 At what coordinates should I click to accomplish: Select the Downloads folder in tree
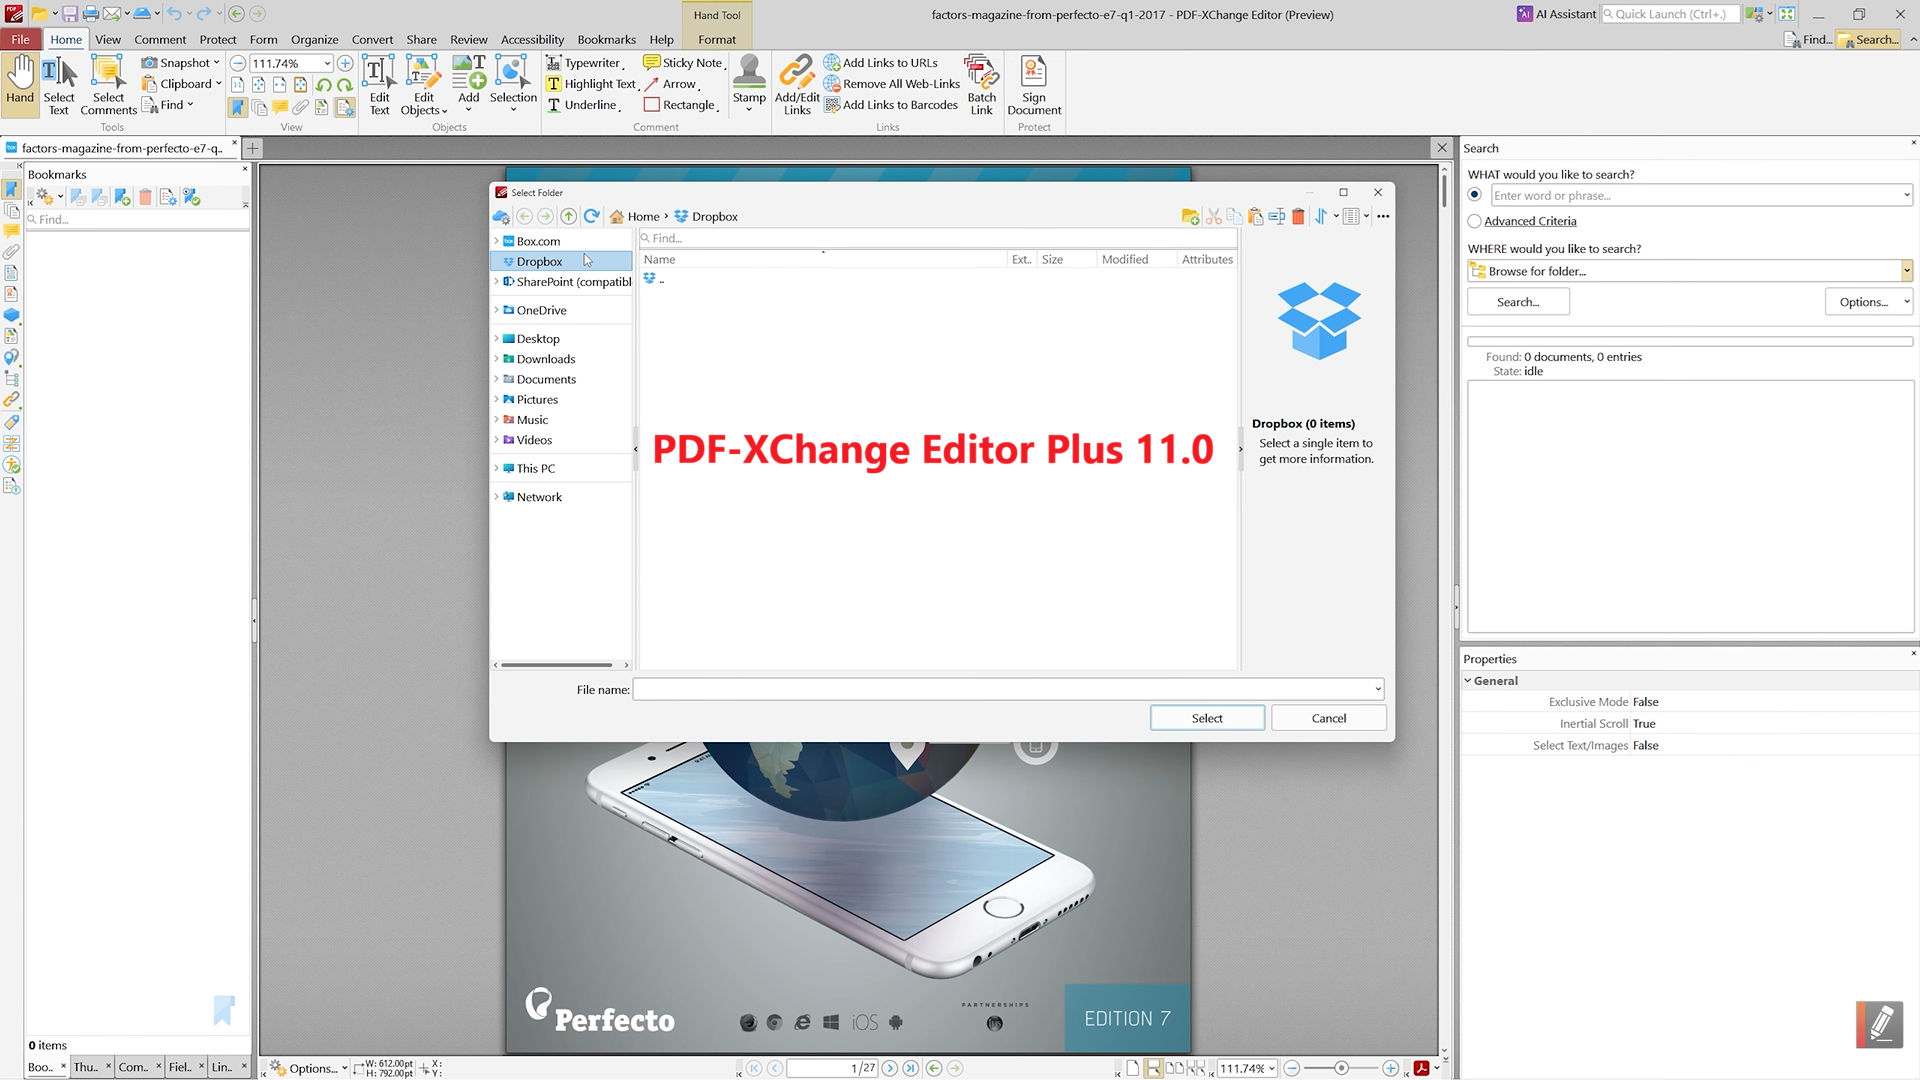pyautogui.click(x=546, y=359)
